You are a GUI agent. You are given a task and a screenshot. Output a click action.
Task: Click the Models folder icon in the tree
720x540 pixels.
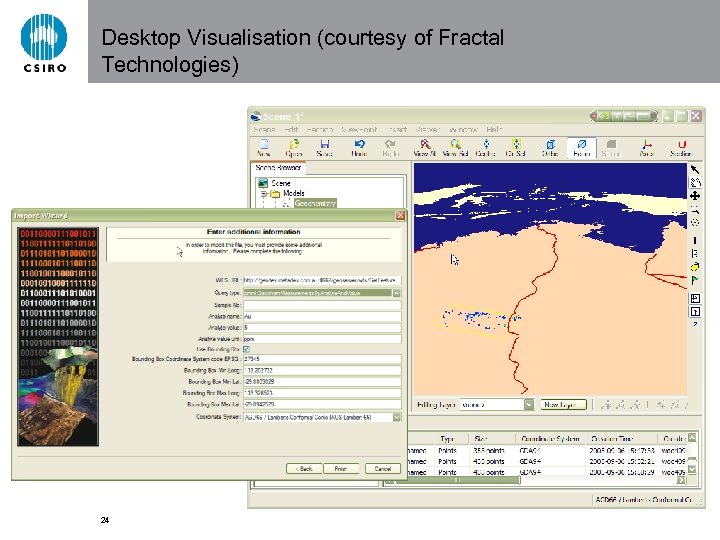pyautogui.click(x=275, y=194)
